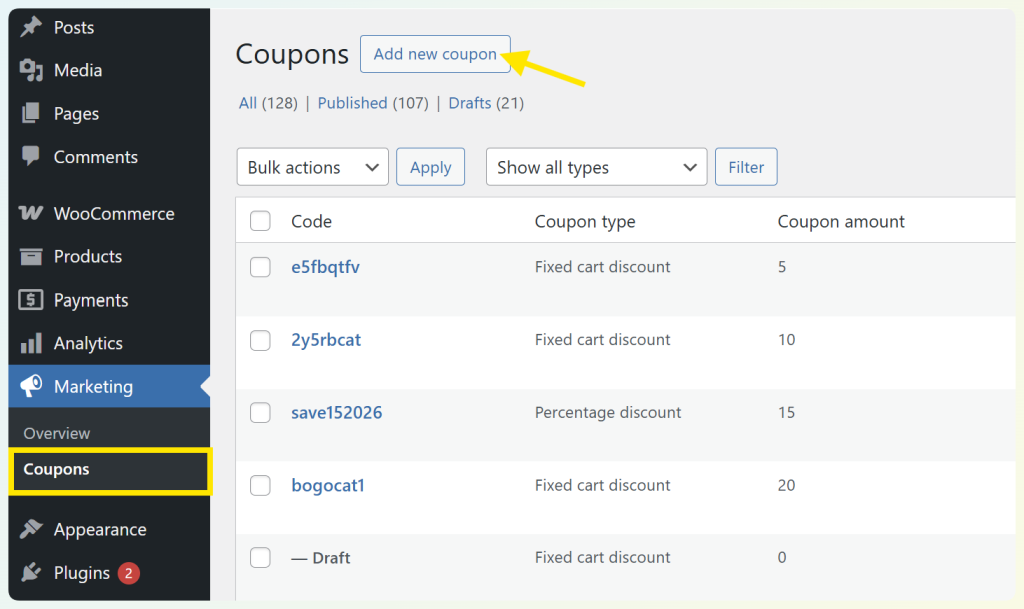
Task: Check the box next to coupon e5fbqtfv
Action: click(x=260, y=267)
